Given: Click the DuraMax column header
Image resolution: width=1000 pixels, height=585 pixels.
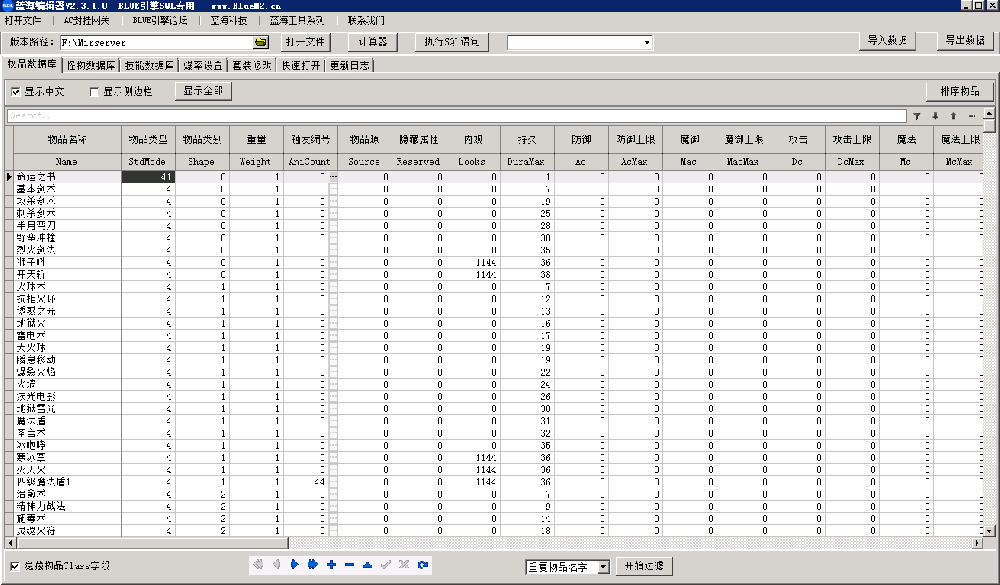Looking at the screenshot, I should pyautogui.click(x=527, y=161).
